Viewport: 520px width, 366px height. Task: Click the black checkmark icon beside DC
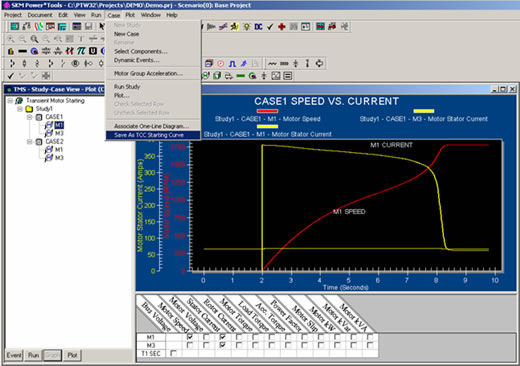270,26
